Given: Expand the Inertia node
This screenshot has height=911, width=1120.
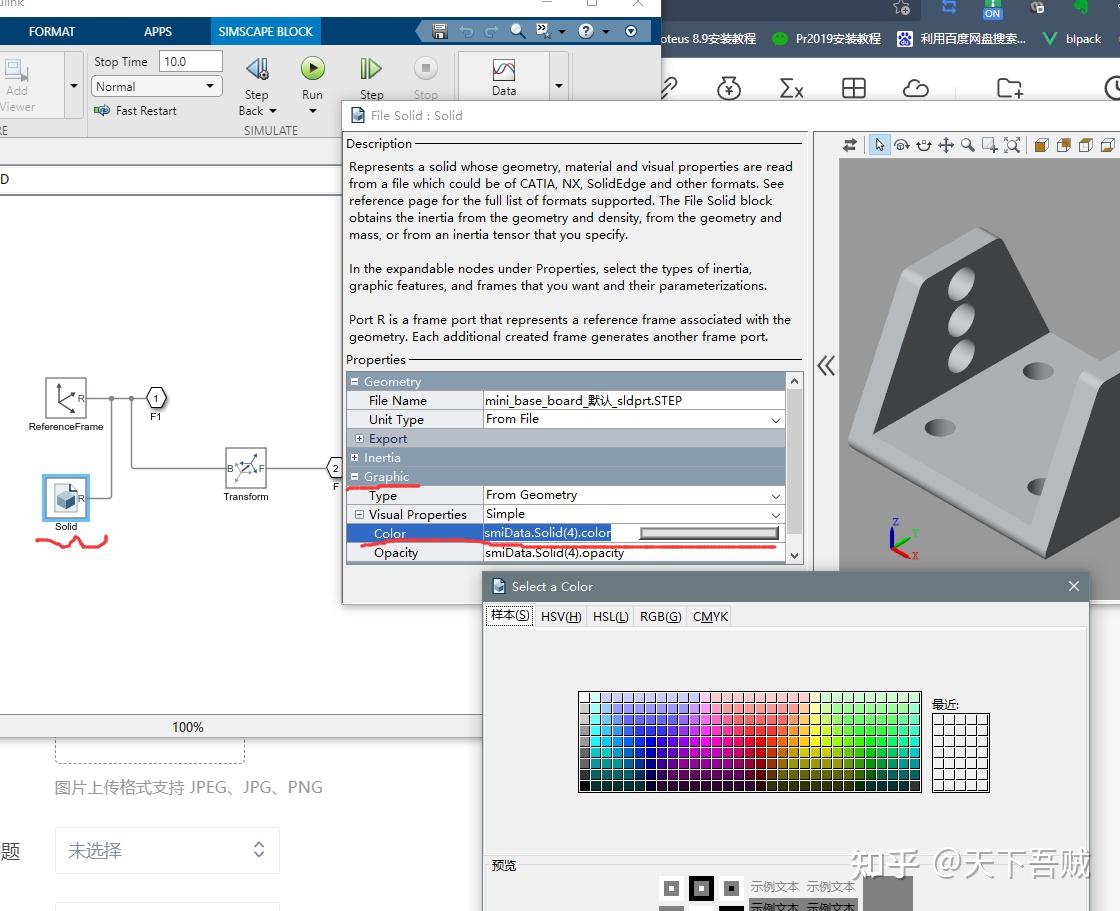Looking at the screenshot, I should tap(354, 457).
